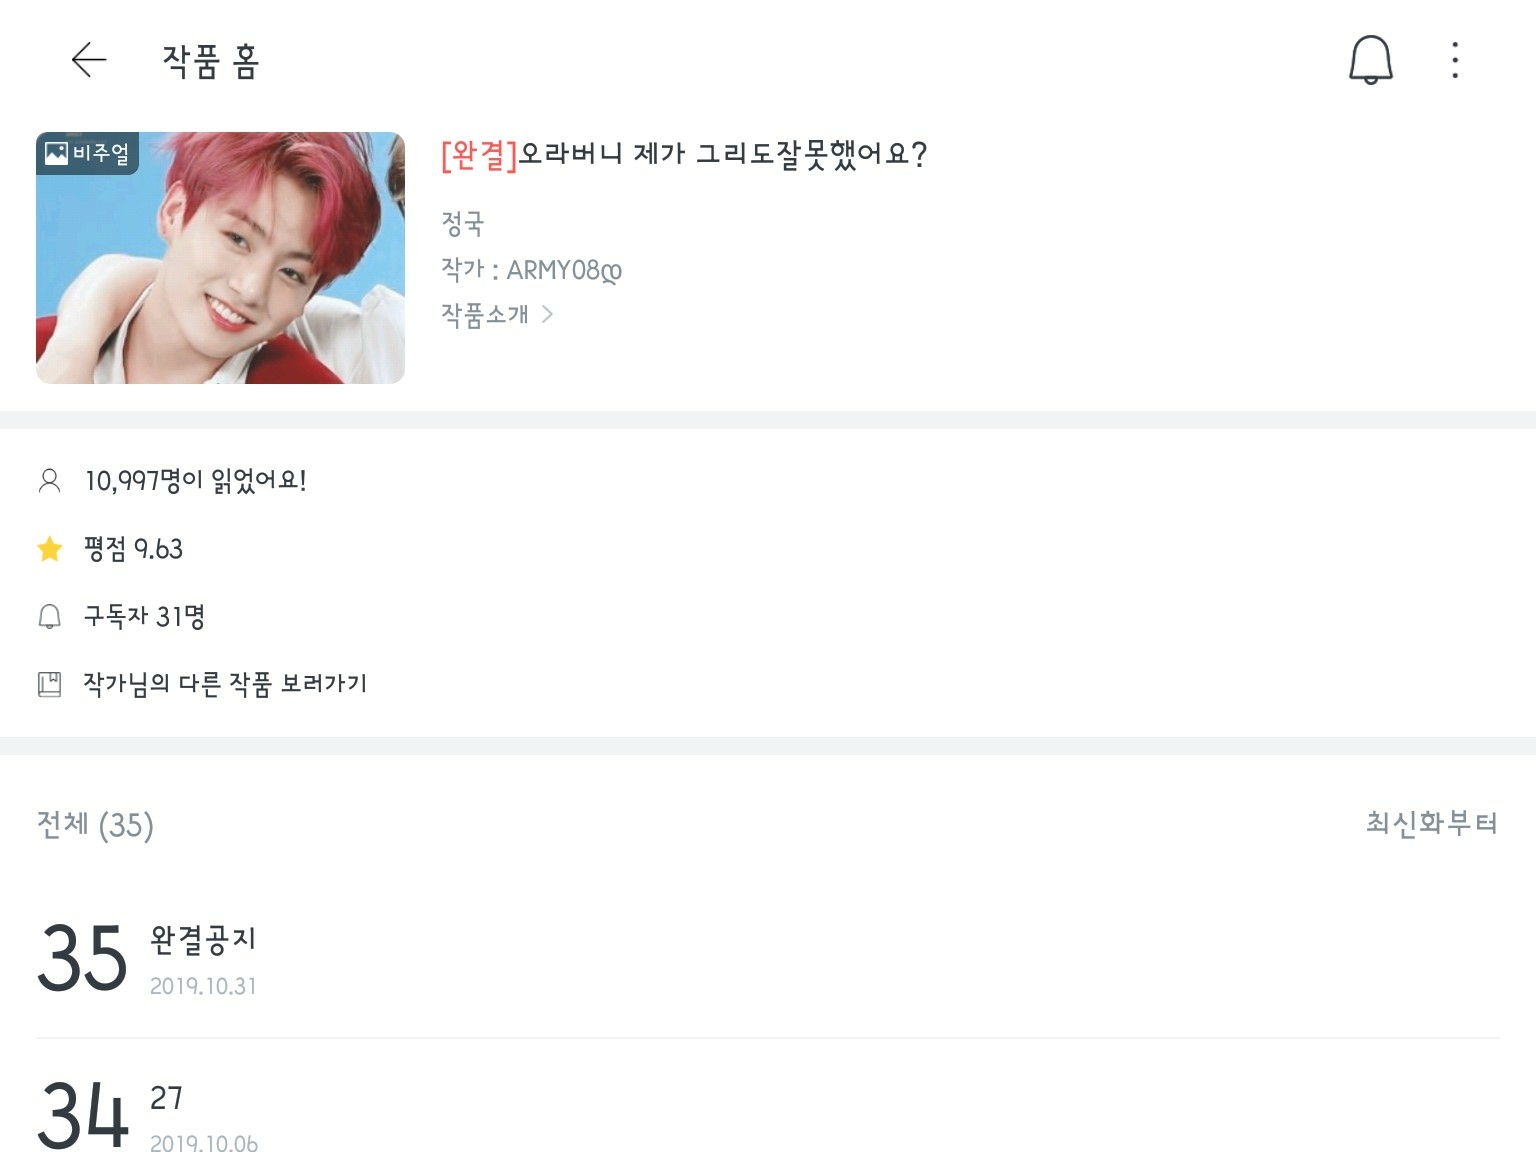This screenshot has width=1536, height=1152.
Task: Go back using the left arrow
Action: 89,60
